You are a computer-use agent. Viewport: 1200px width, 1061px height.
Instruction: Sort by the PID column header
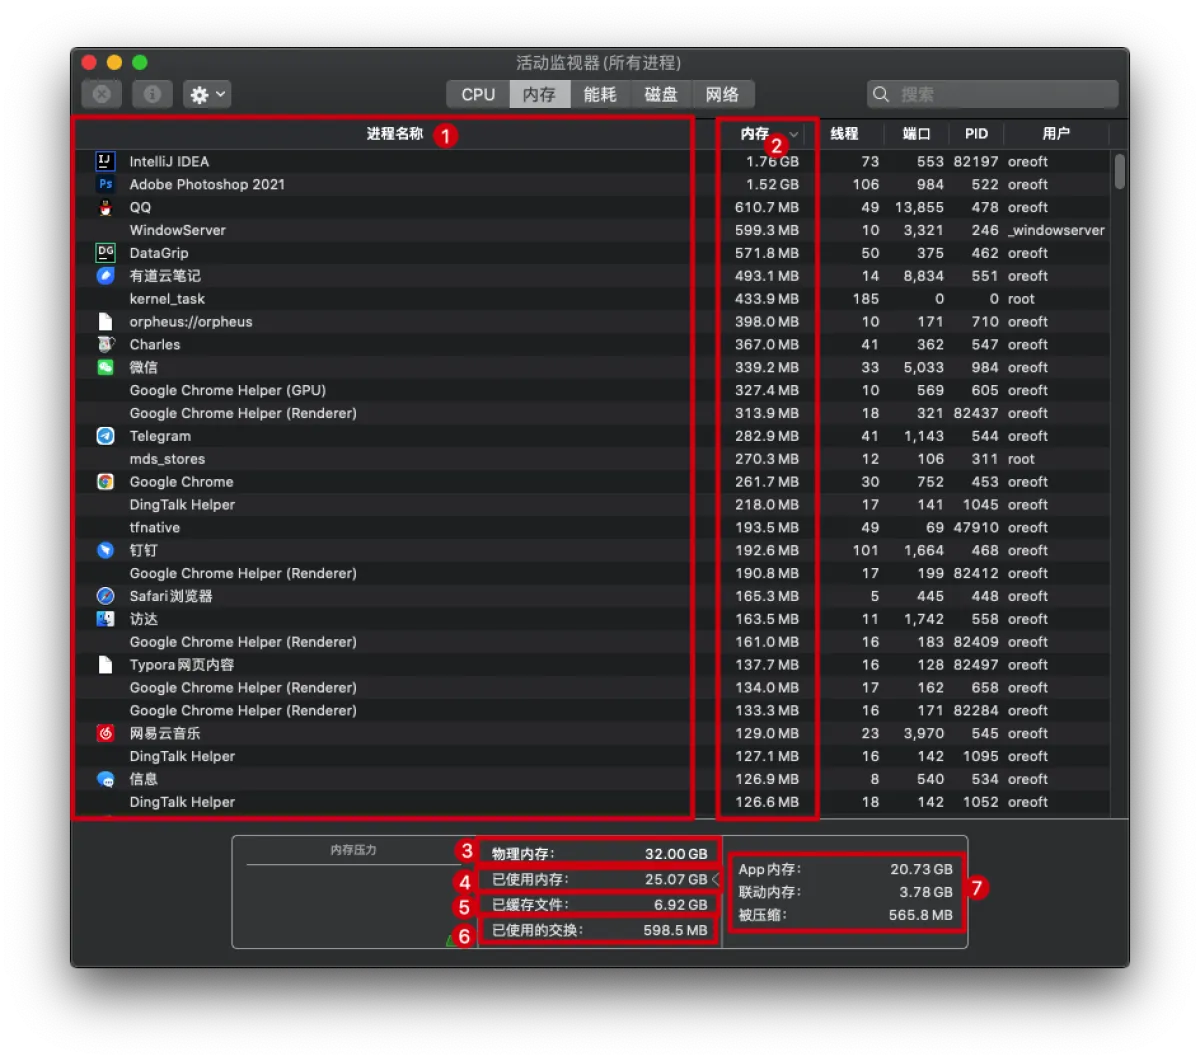(976, 134)
